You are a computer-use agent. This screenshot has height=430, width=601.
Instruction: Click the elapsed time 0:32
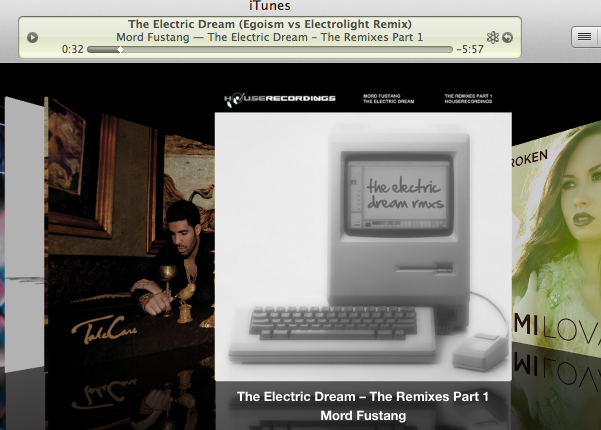click(72, 49)
